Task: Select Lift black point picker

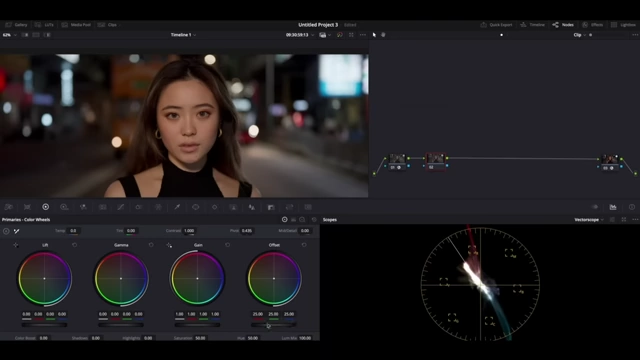Action: coord(16,245)
